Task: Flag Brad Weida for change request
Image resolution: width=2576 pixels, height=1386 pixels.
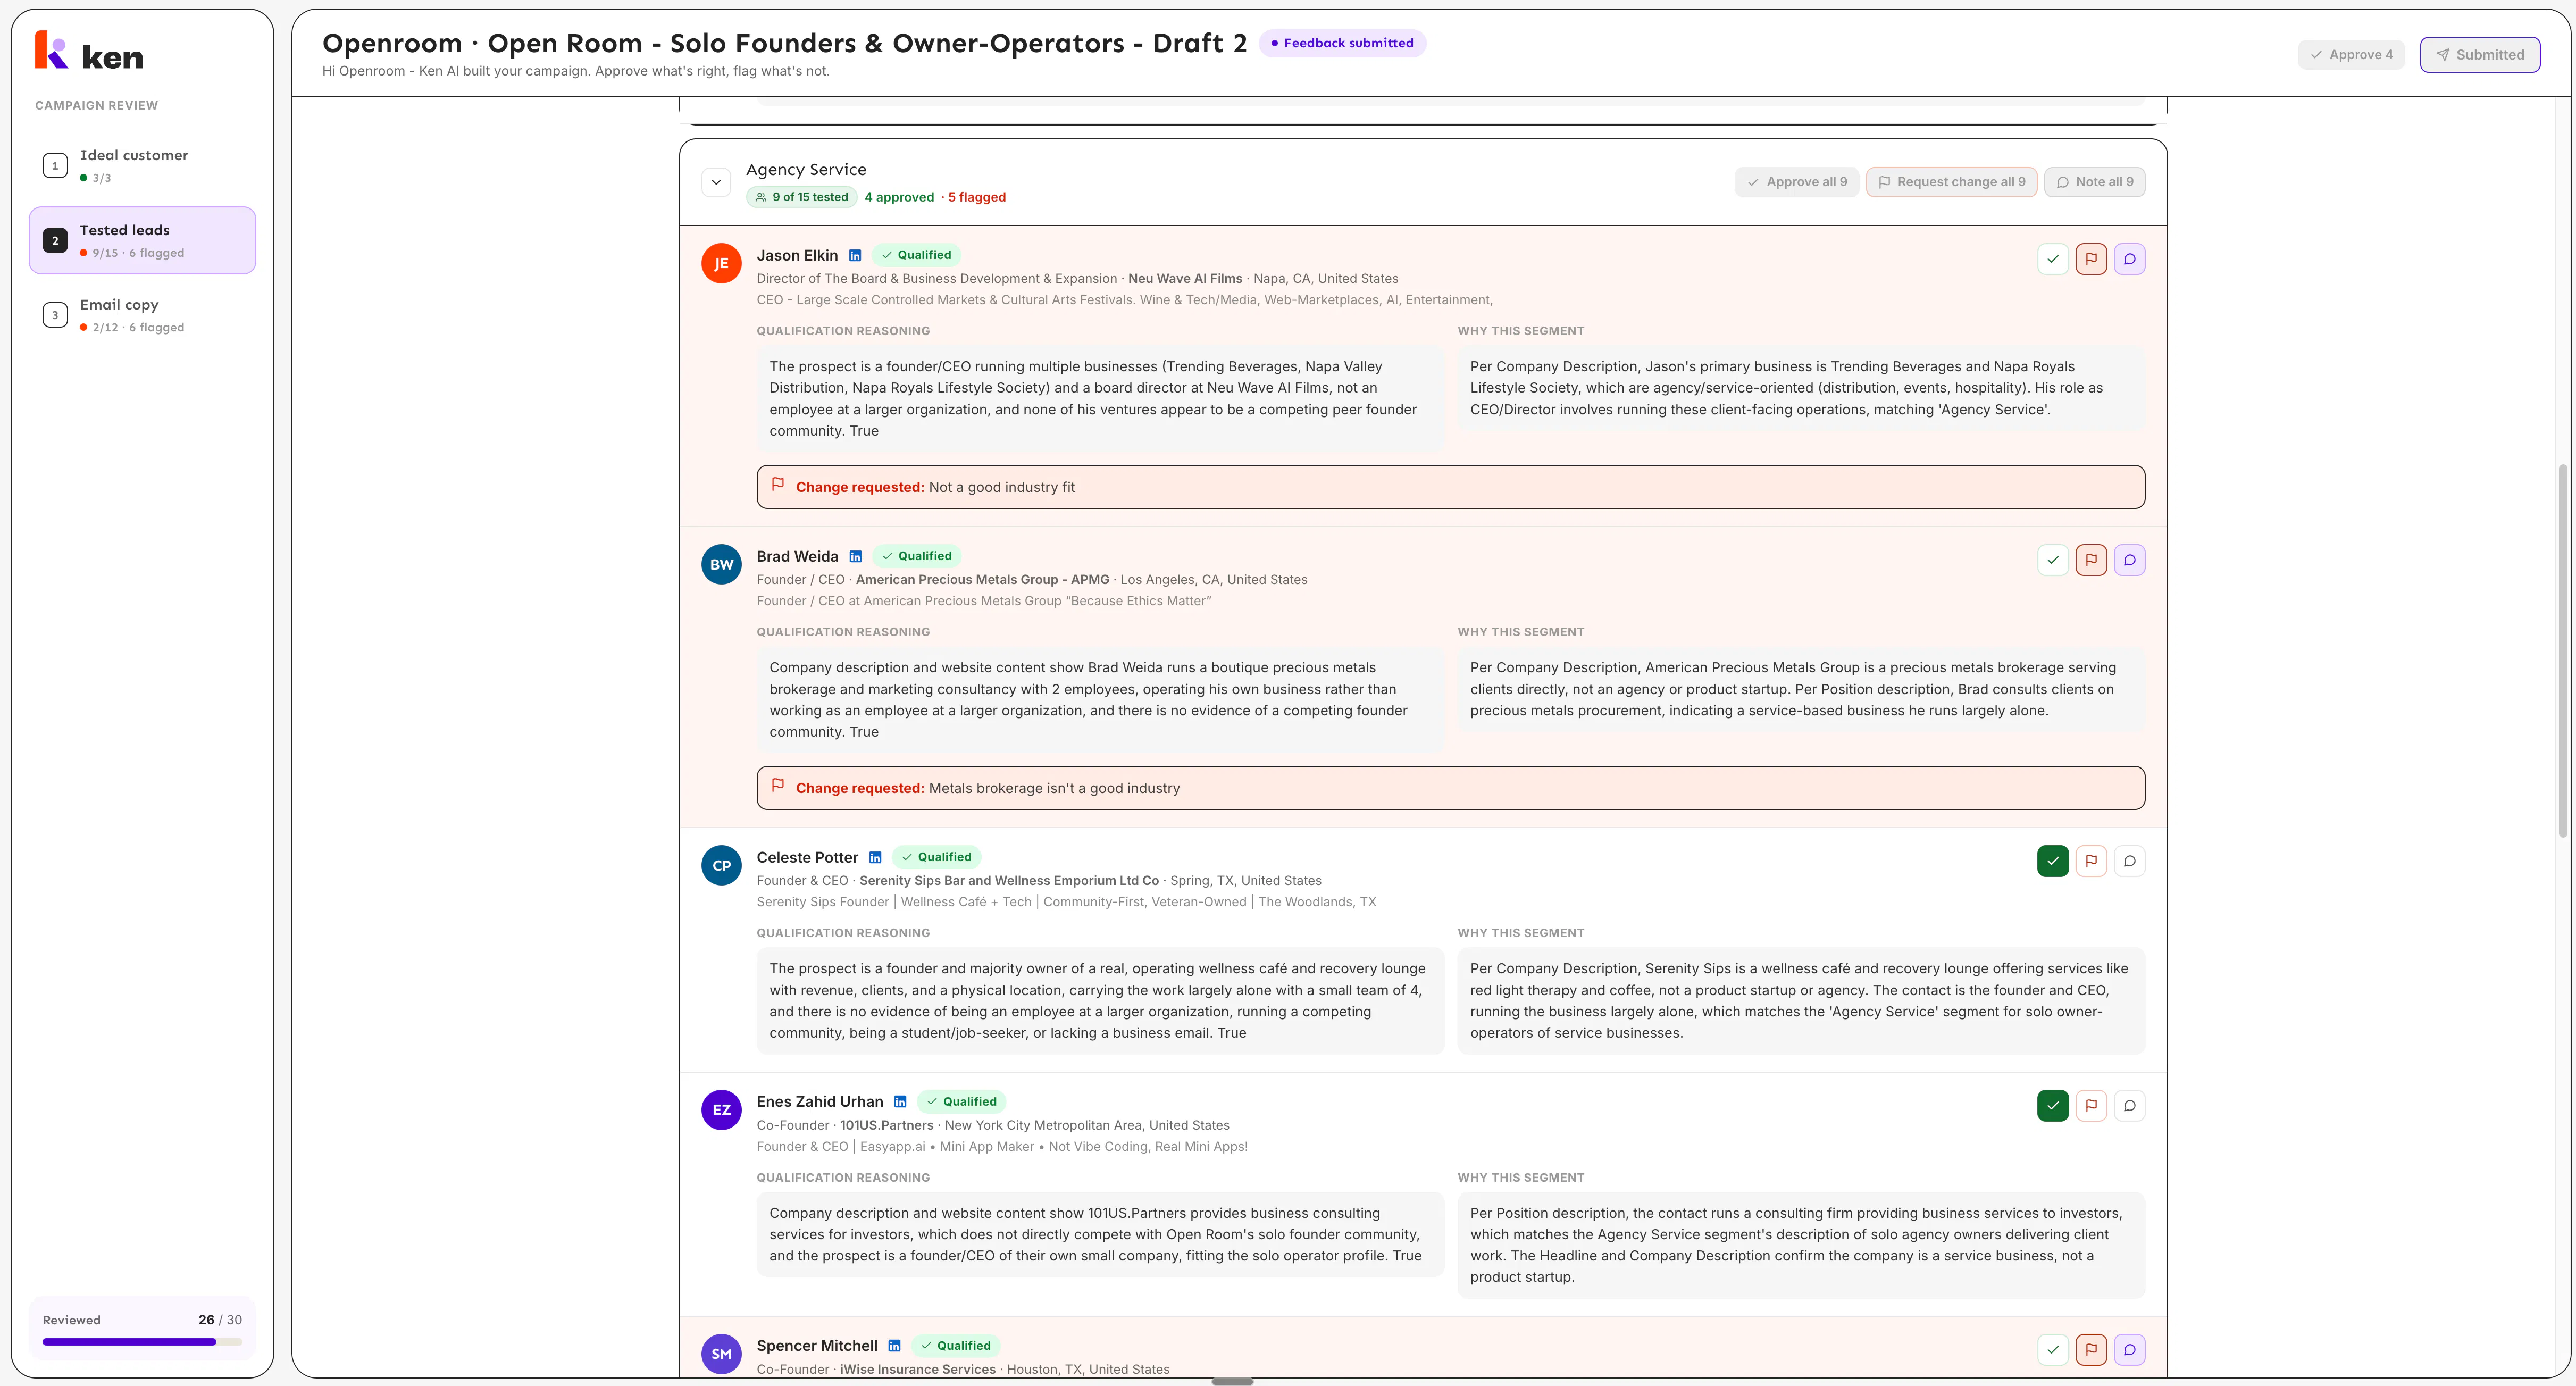Action: [2091, 560]
